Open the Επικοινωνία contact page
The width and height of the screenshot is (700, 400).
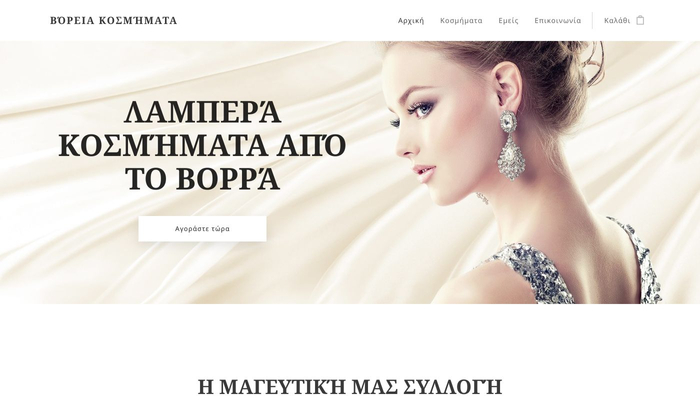558,21
